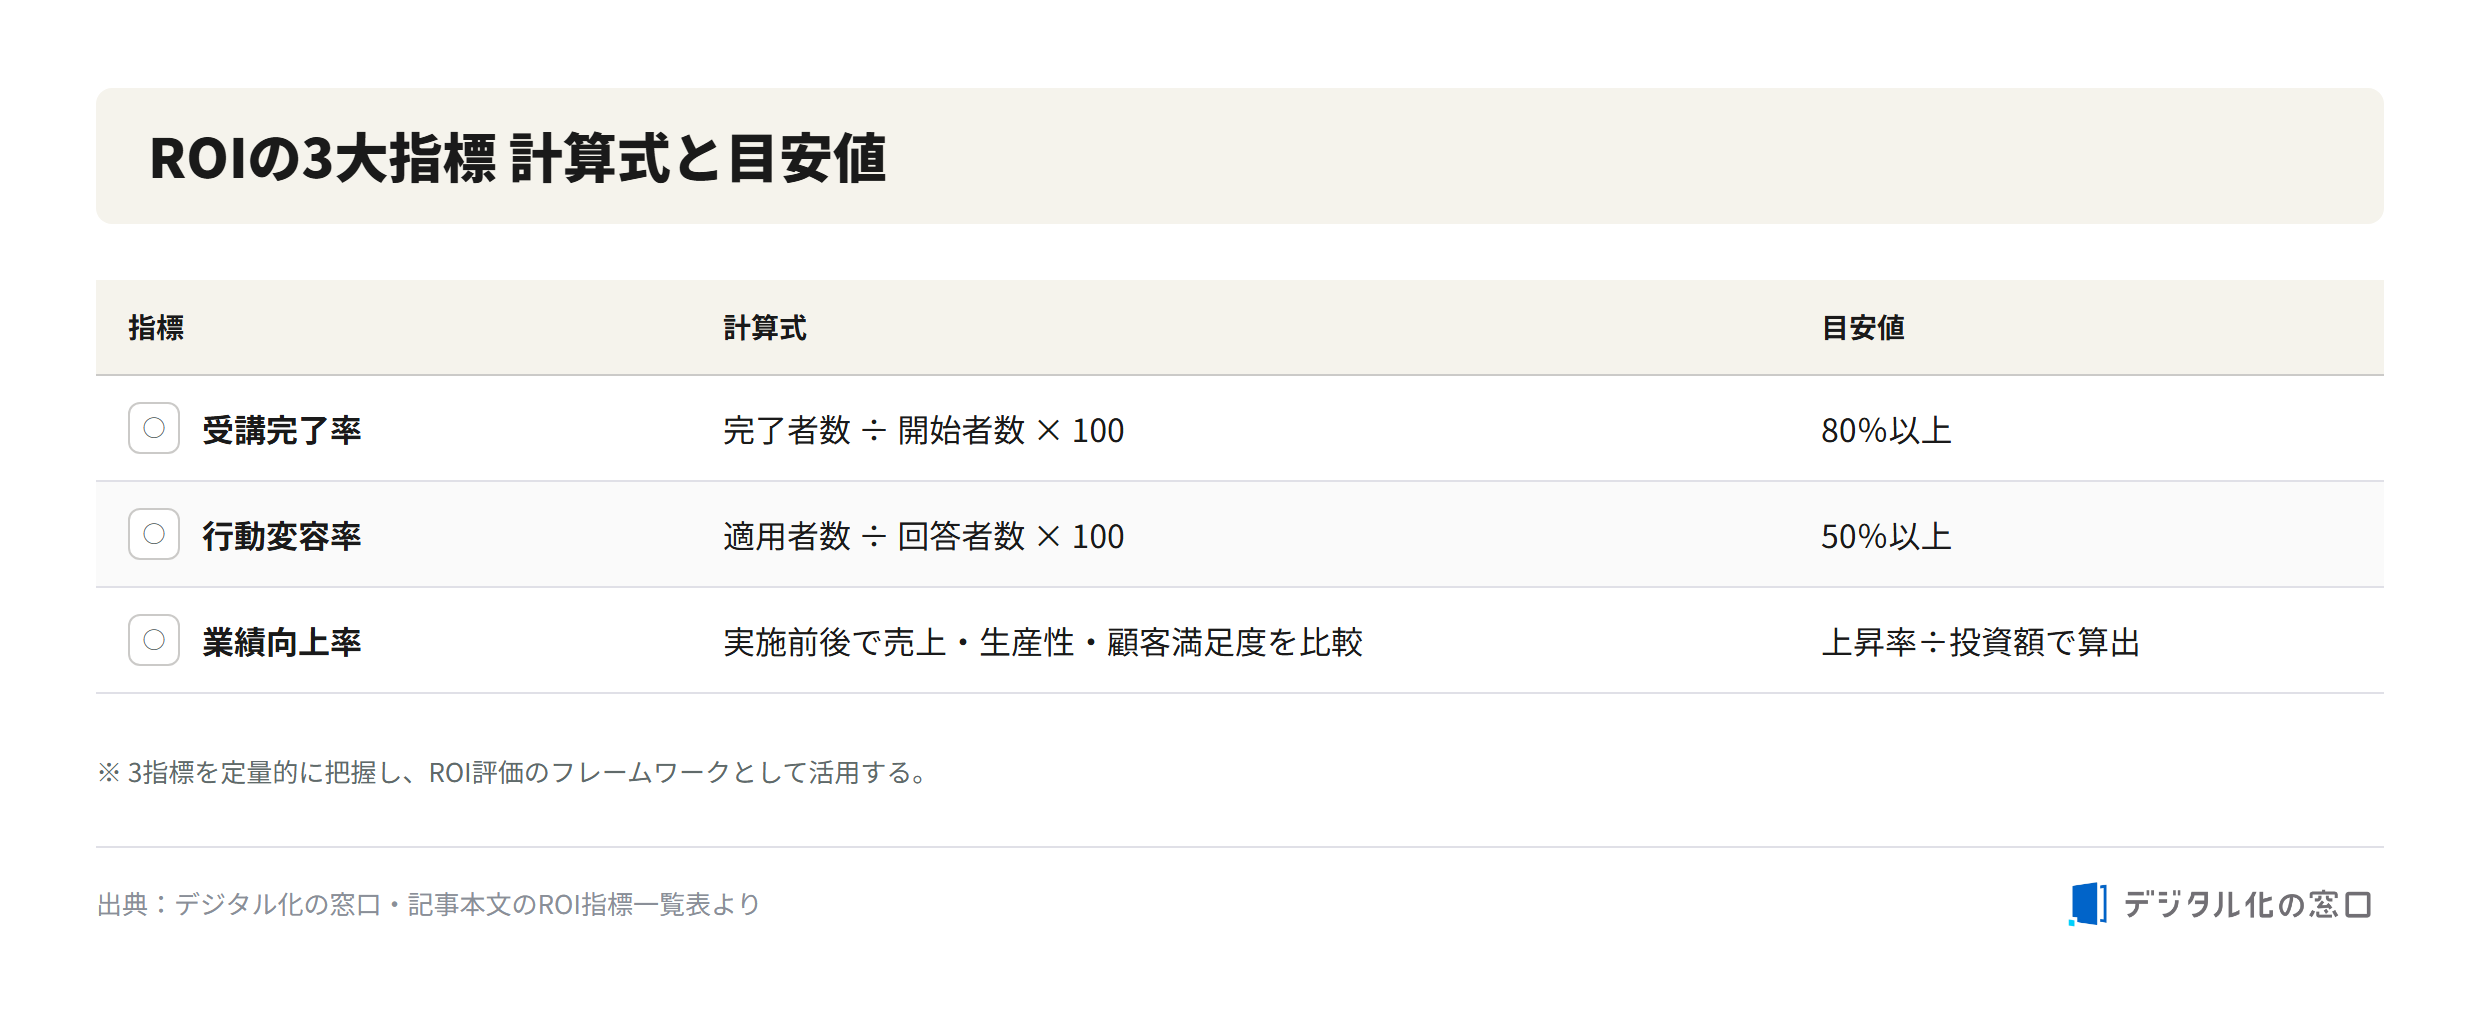Select the 目安値 column header
2480x1020 pixels.
click(1863, 328)
